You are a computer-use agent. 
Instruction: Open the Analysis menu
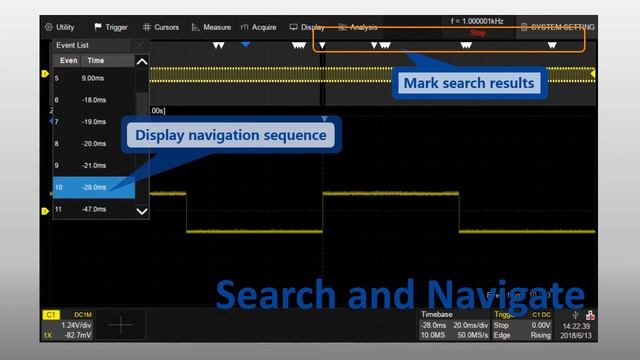(358, 27)
